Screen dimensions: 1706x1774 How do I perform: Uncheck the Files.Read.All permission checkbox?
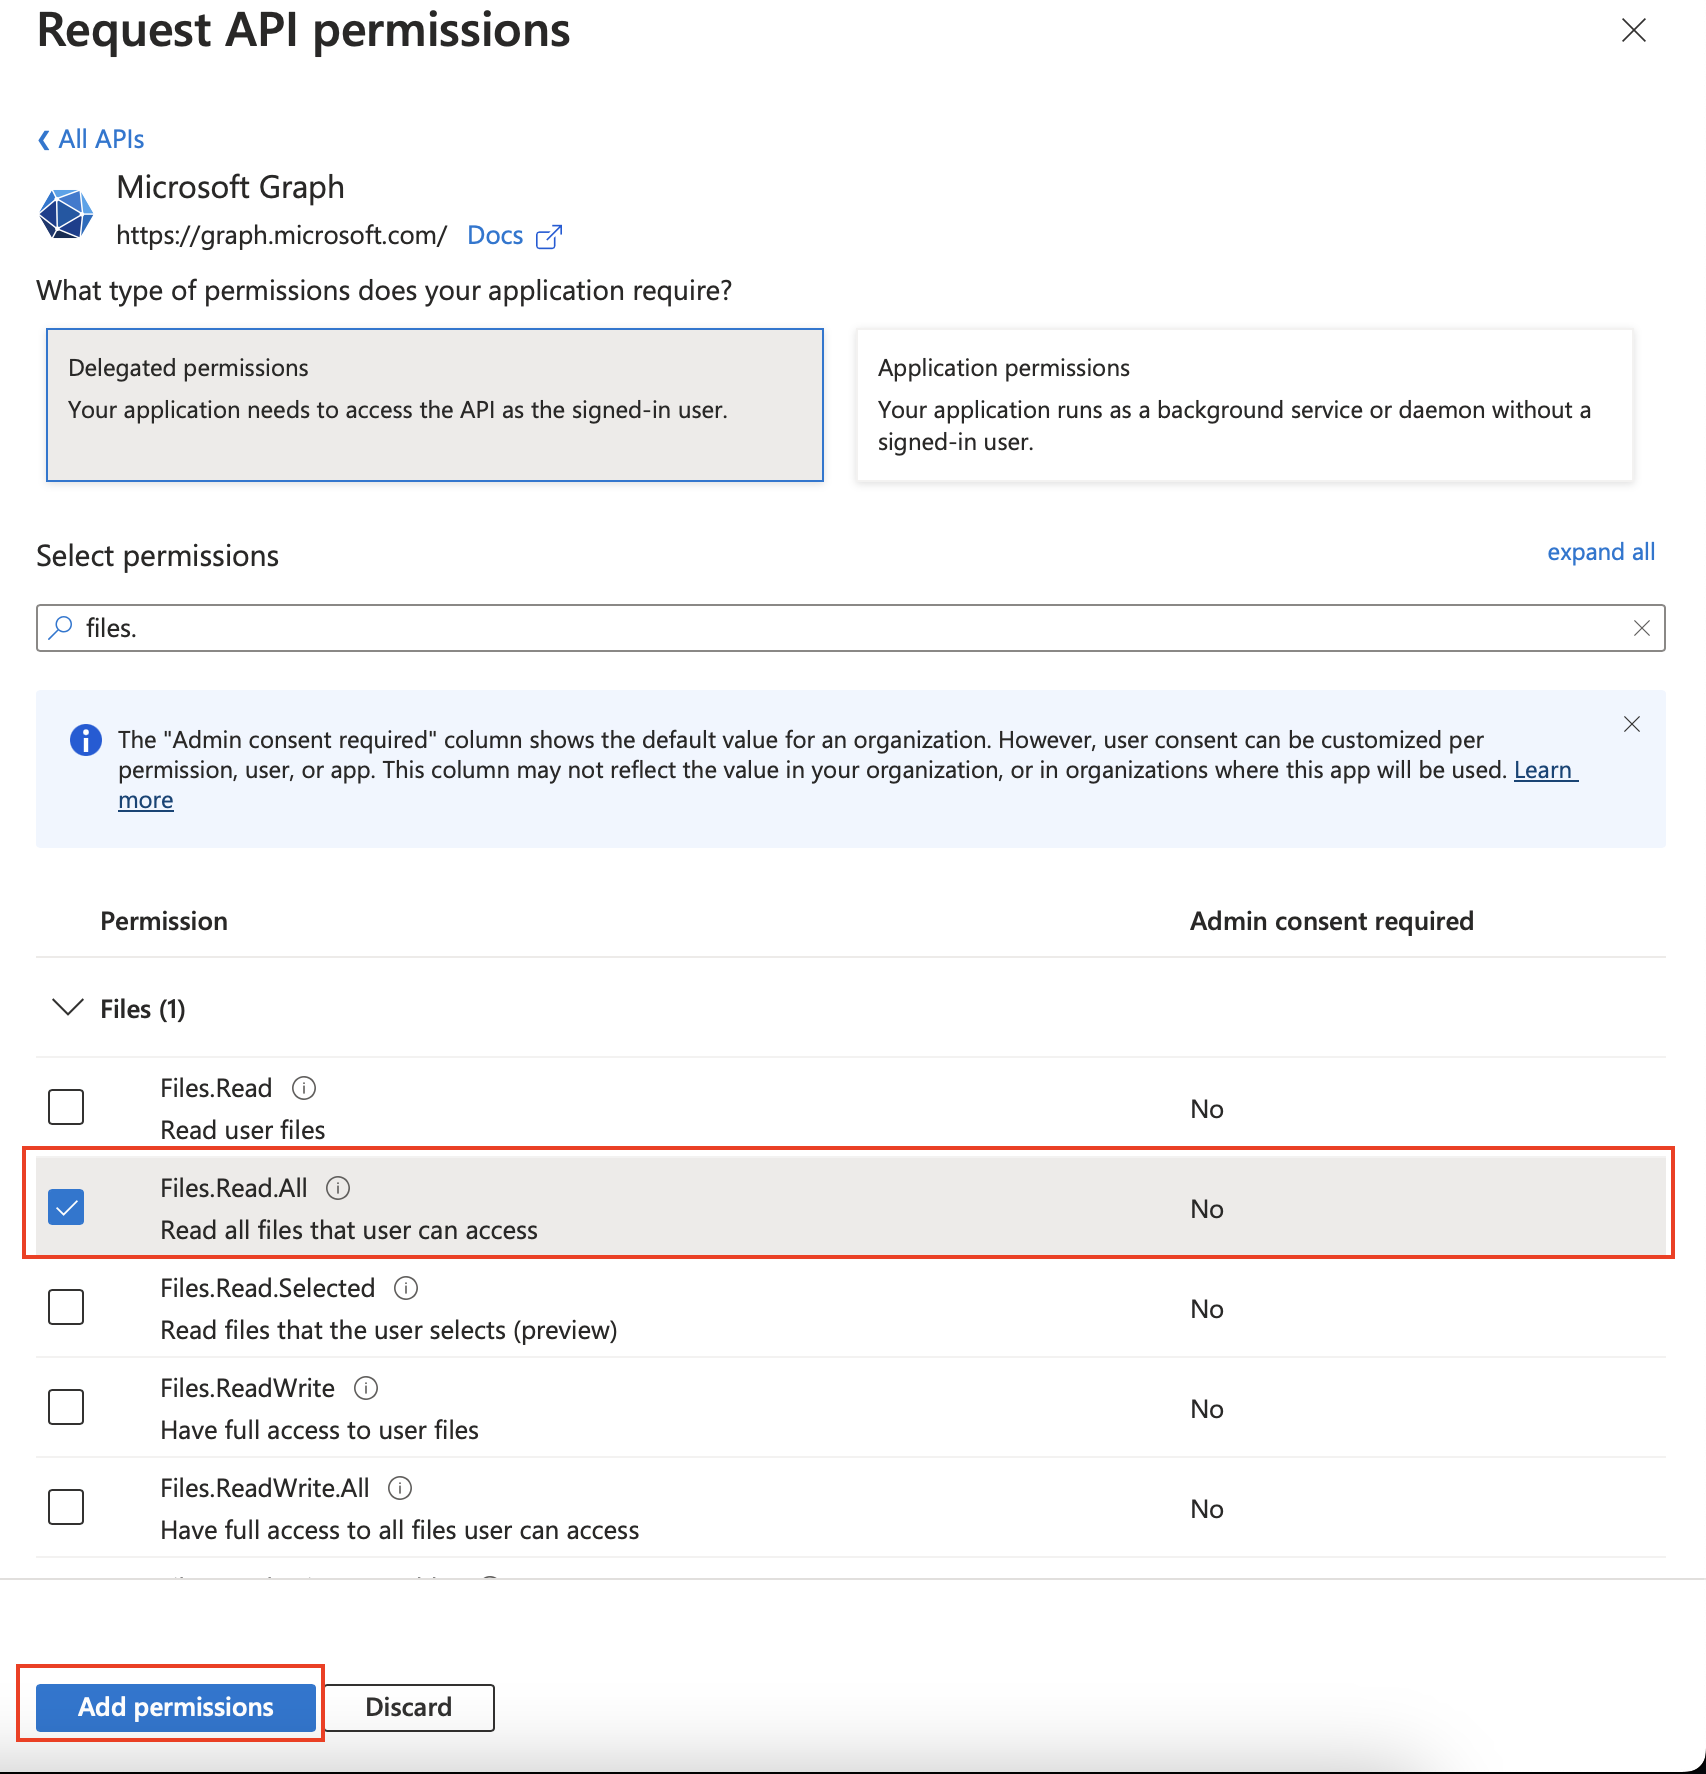point(66,1207)
